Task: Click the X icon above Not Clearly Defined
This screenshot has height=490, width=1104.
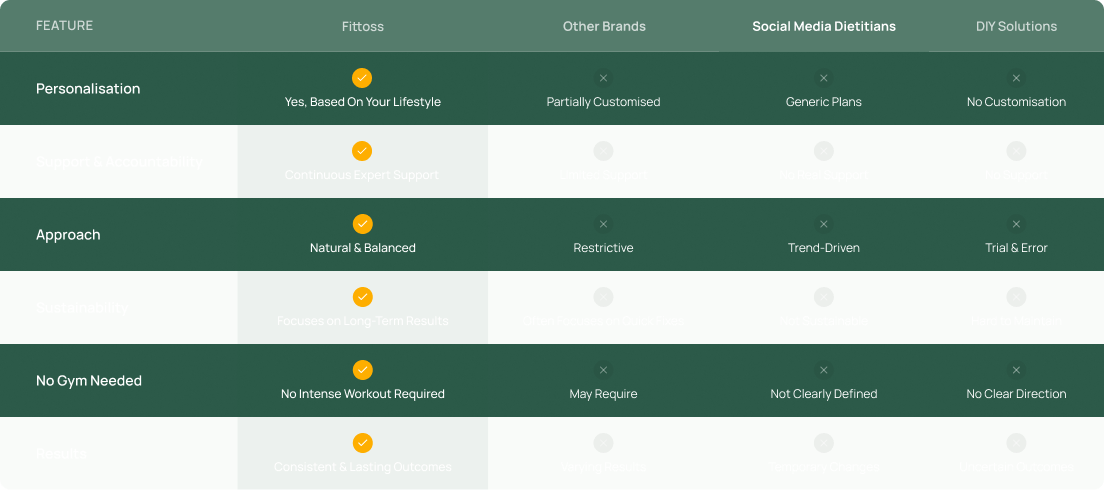Action: [x=824, y=370]
